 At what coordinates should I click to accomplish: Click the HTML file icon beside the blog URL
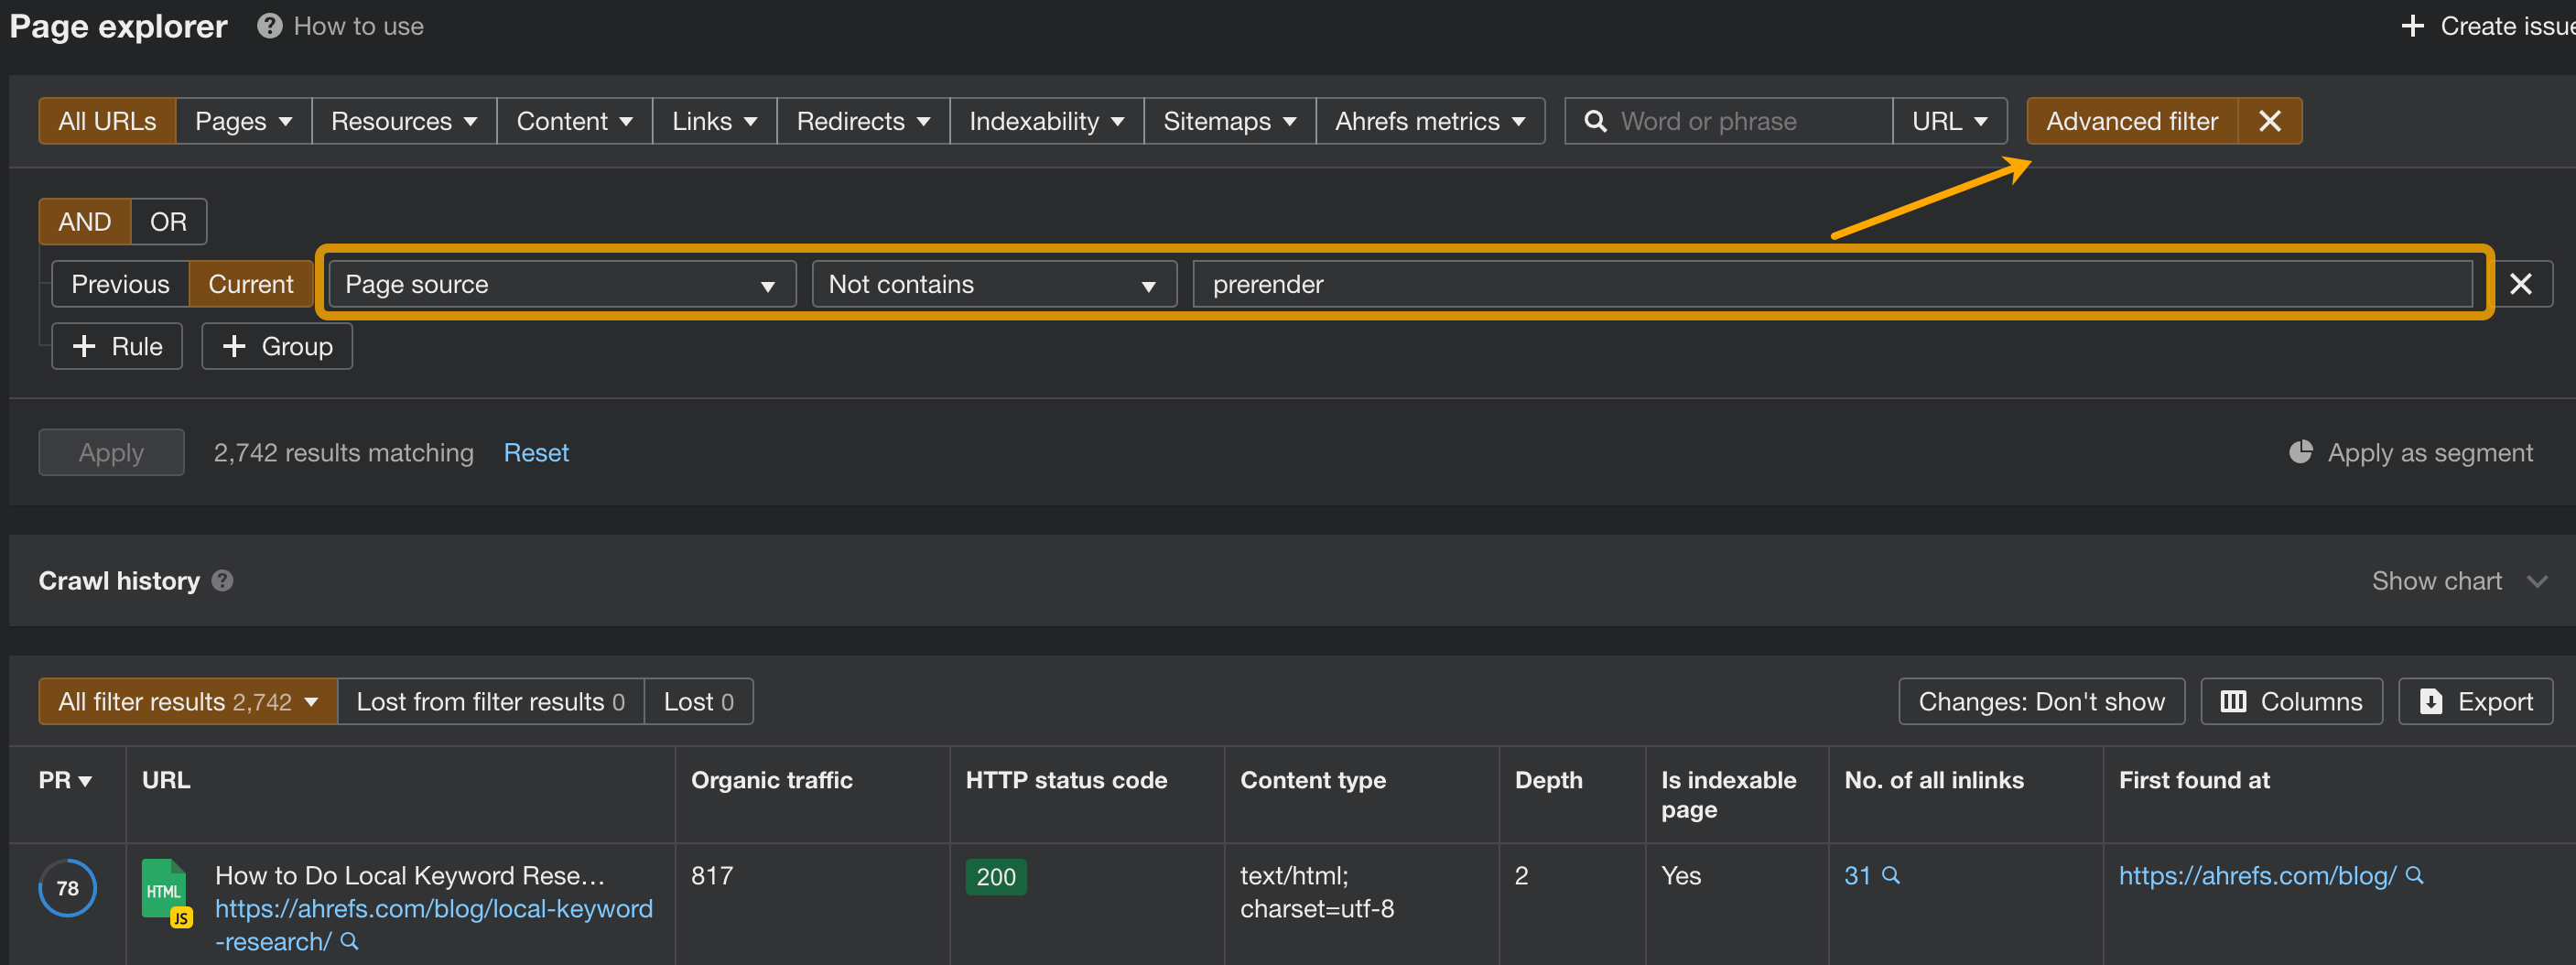pos(164,889)
